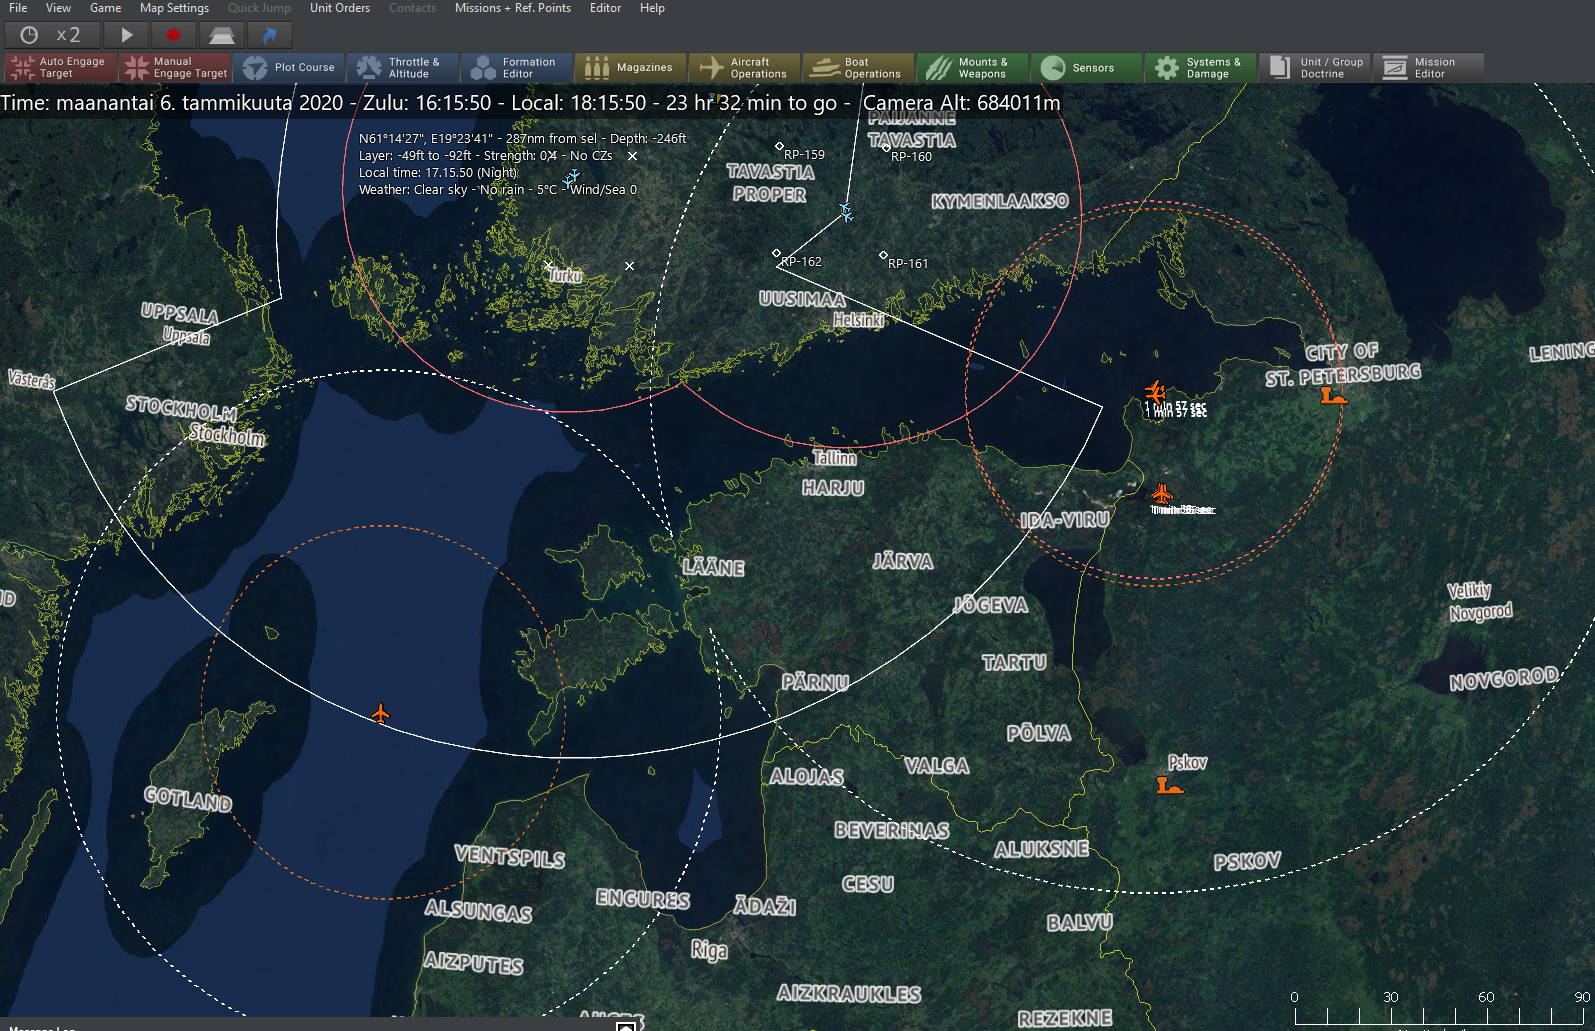Show the Magazines window
Screen dimensions: 1595x1031
[630, 67]
